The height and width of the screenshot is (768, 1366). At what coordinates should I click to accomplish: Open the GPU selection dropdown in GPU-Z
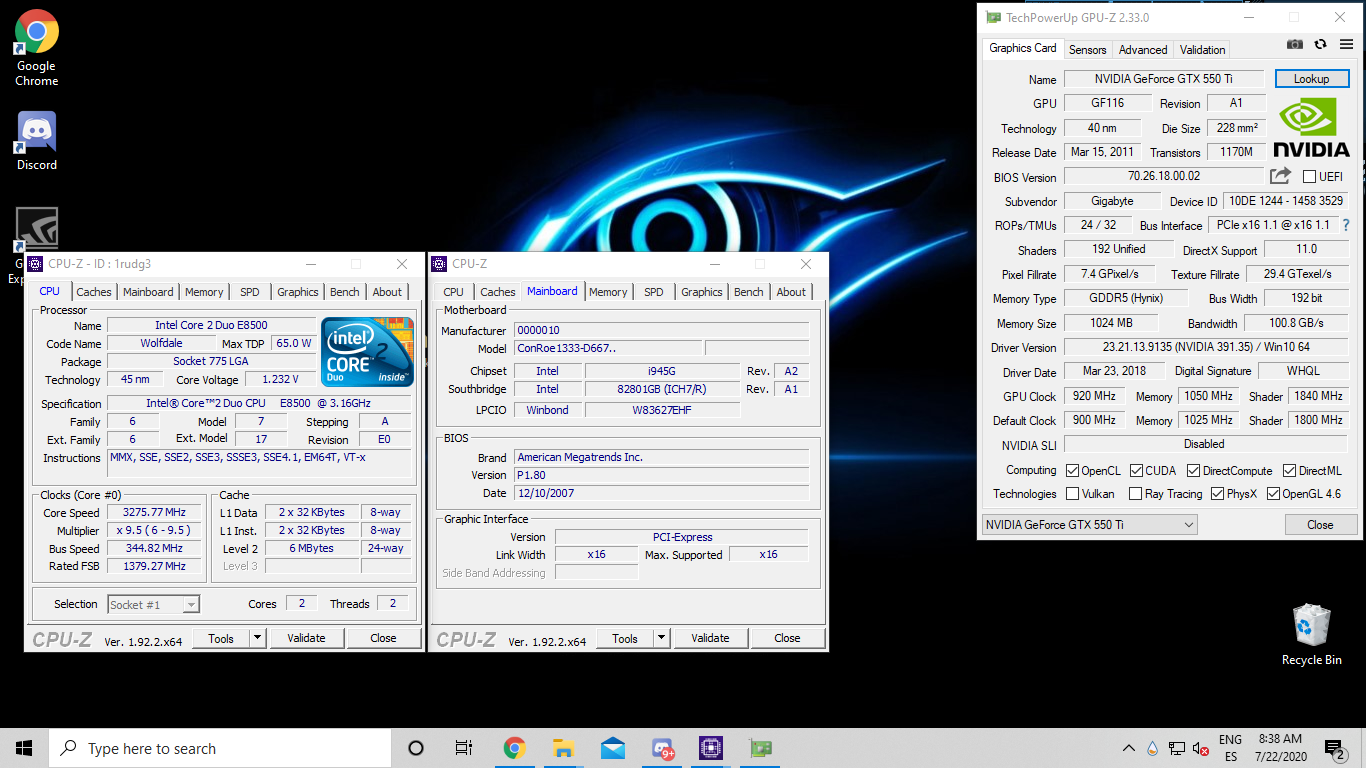click(x=1089, y=525)
